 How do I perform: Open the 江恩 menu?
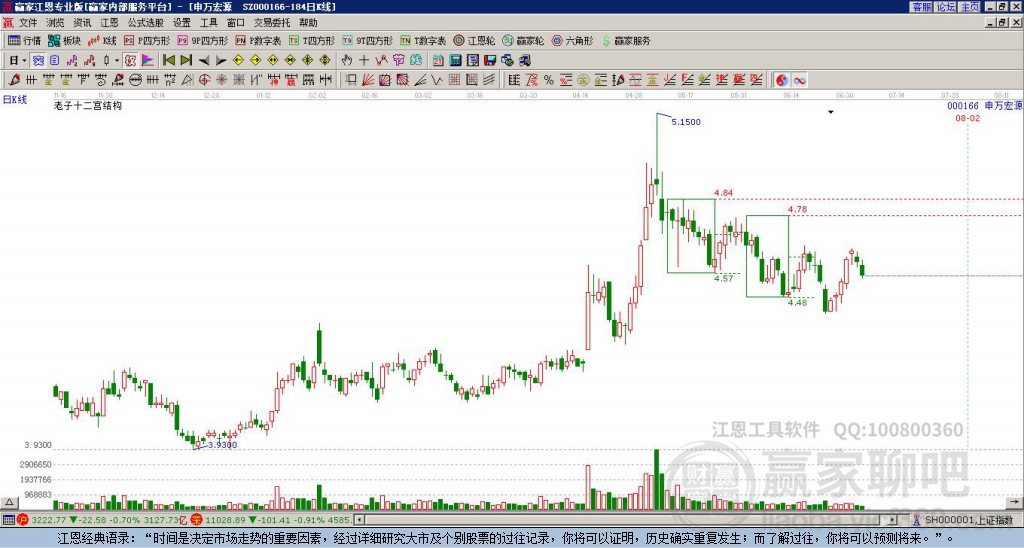[109, 23]
